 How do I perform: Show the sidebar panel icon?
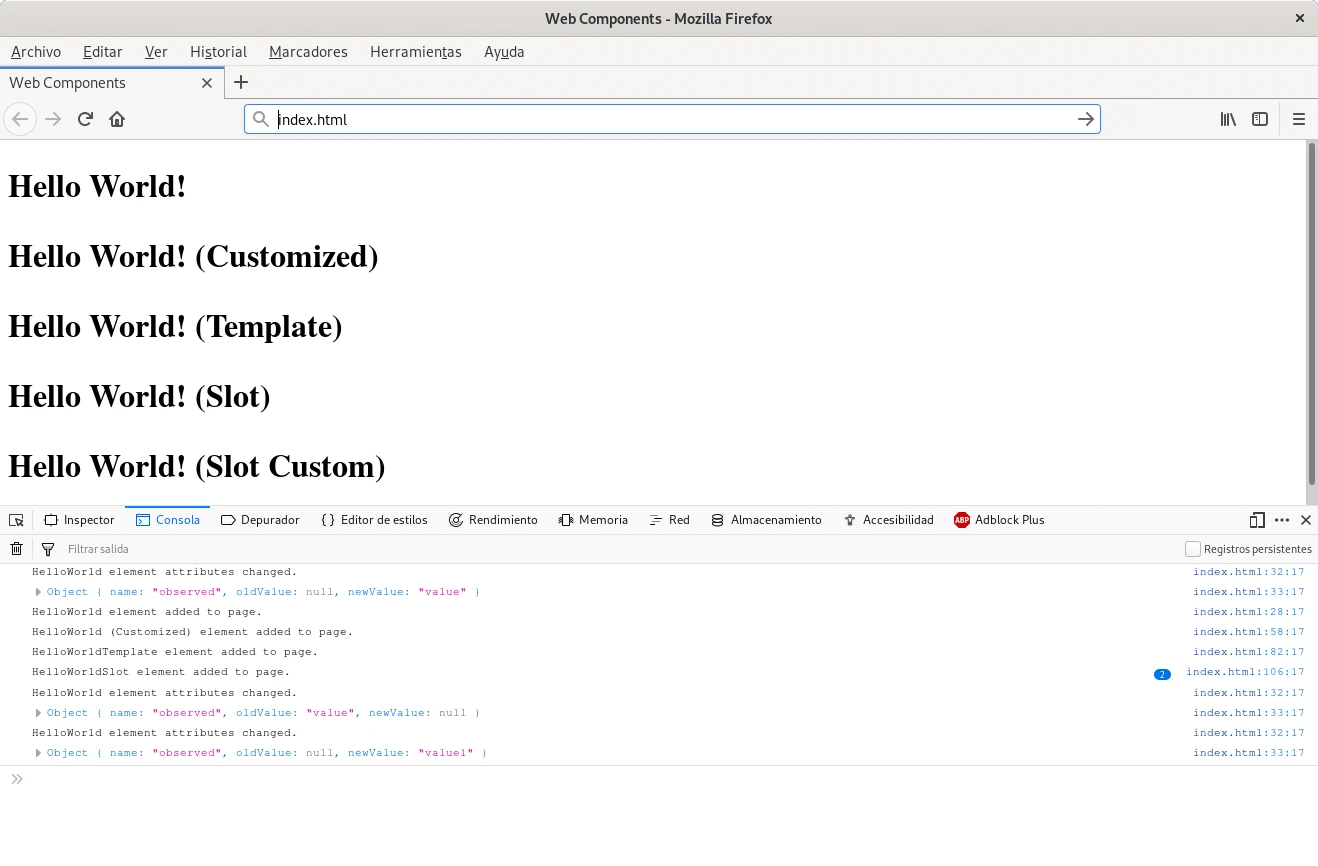(x=1260, y=119)
